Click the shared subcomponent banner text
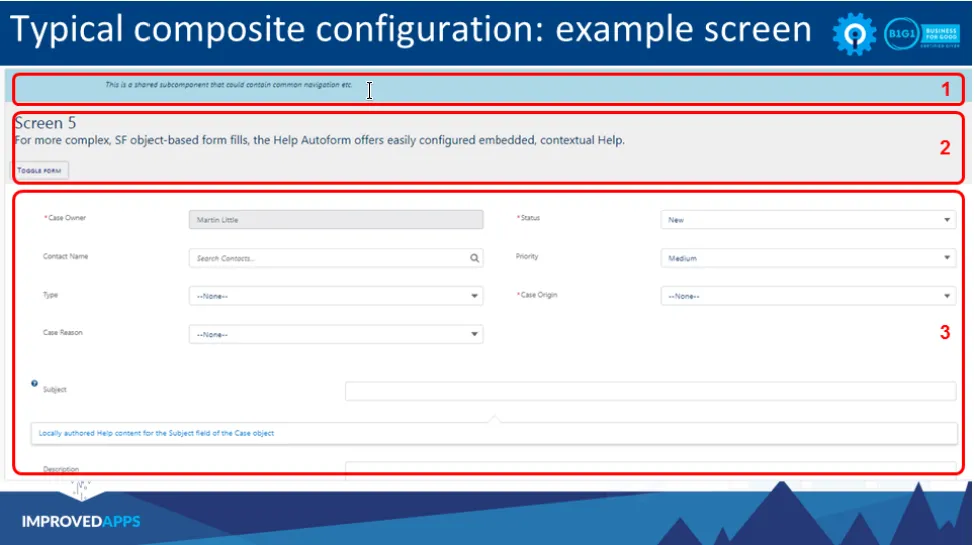The height and width of the screenshot is (545, 974). pos(229,85)
